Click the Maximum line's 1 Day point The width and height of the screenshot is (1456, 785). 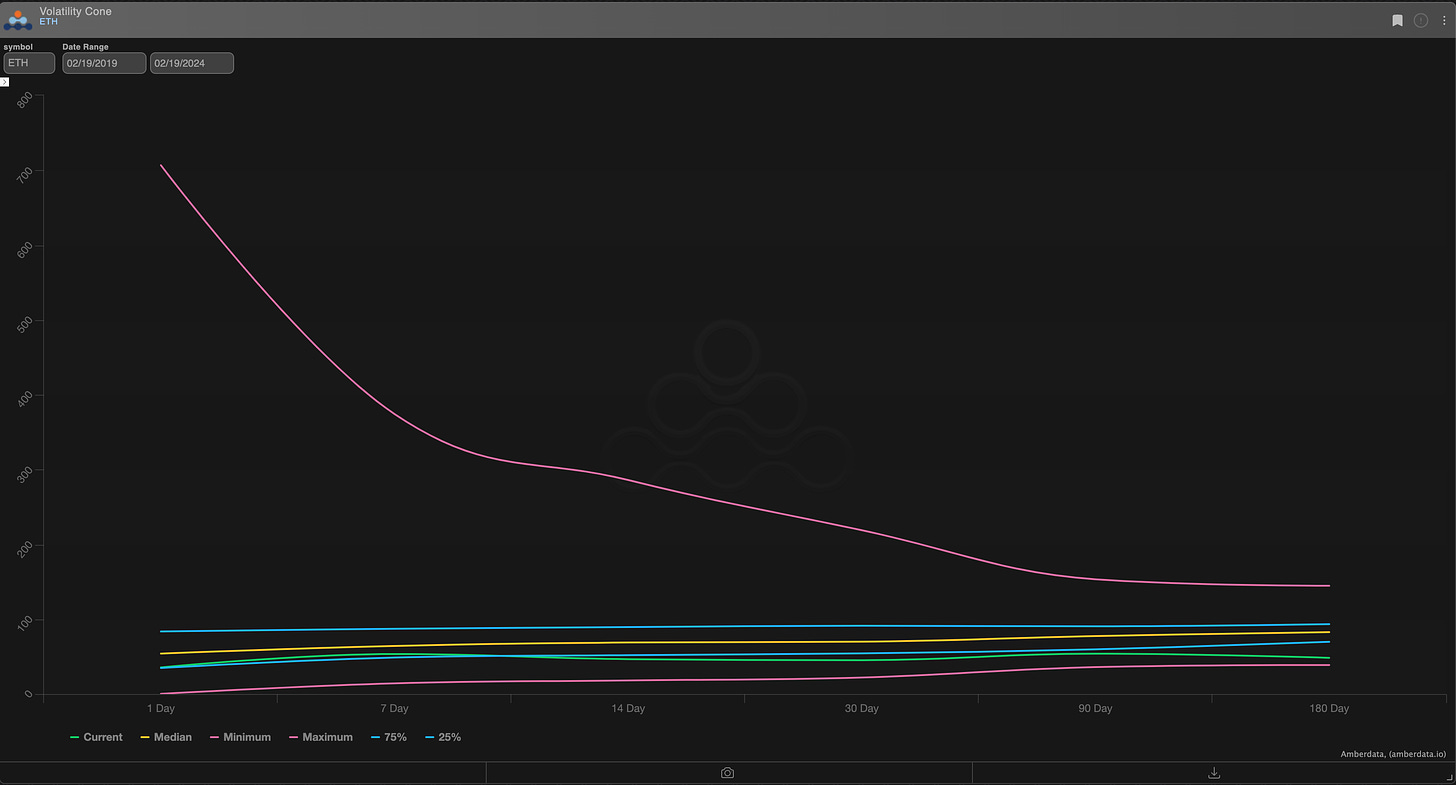tap(161, 165)
